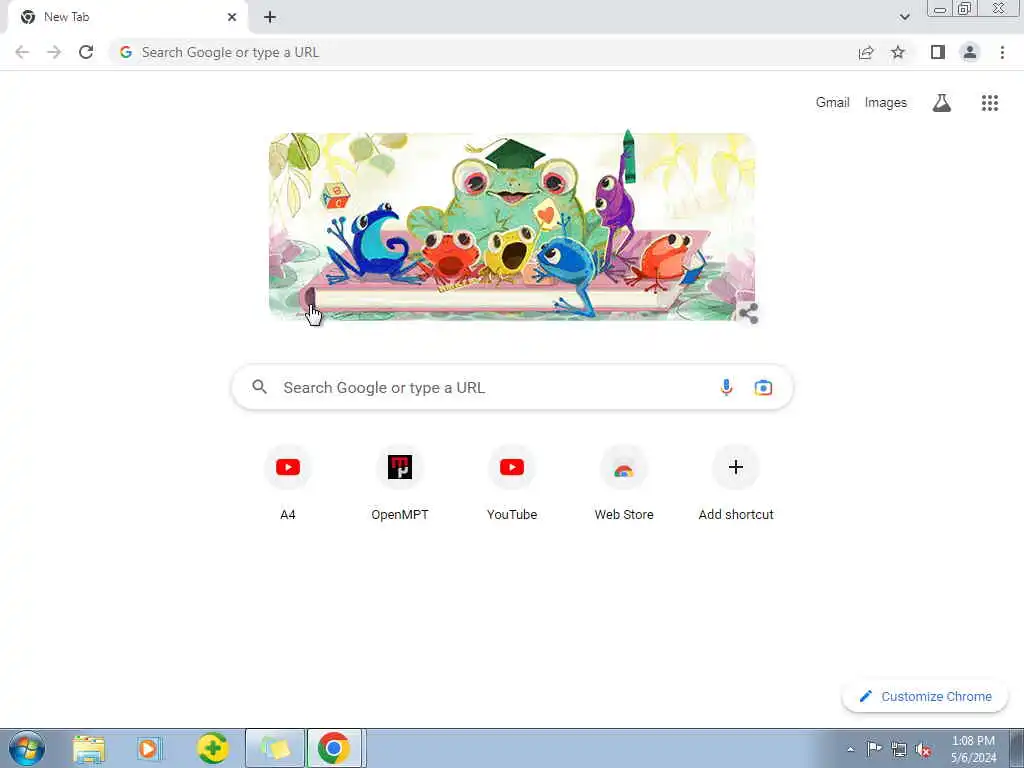1024x768 pixels.
Task: Open the Customize Chrome button
Action: [925, 696]
